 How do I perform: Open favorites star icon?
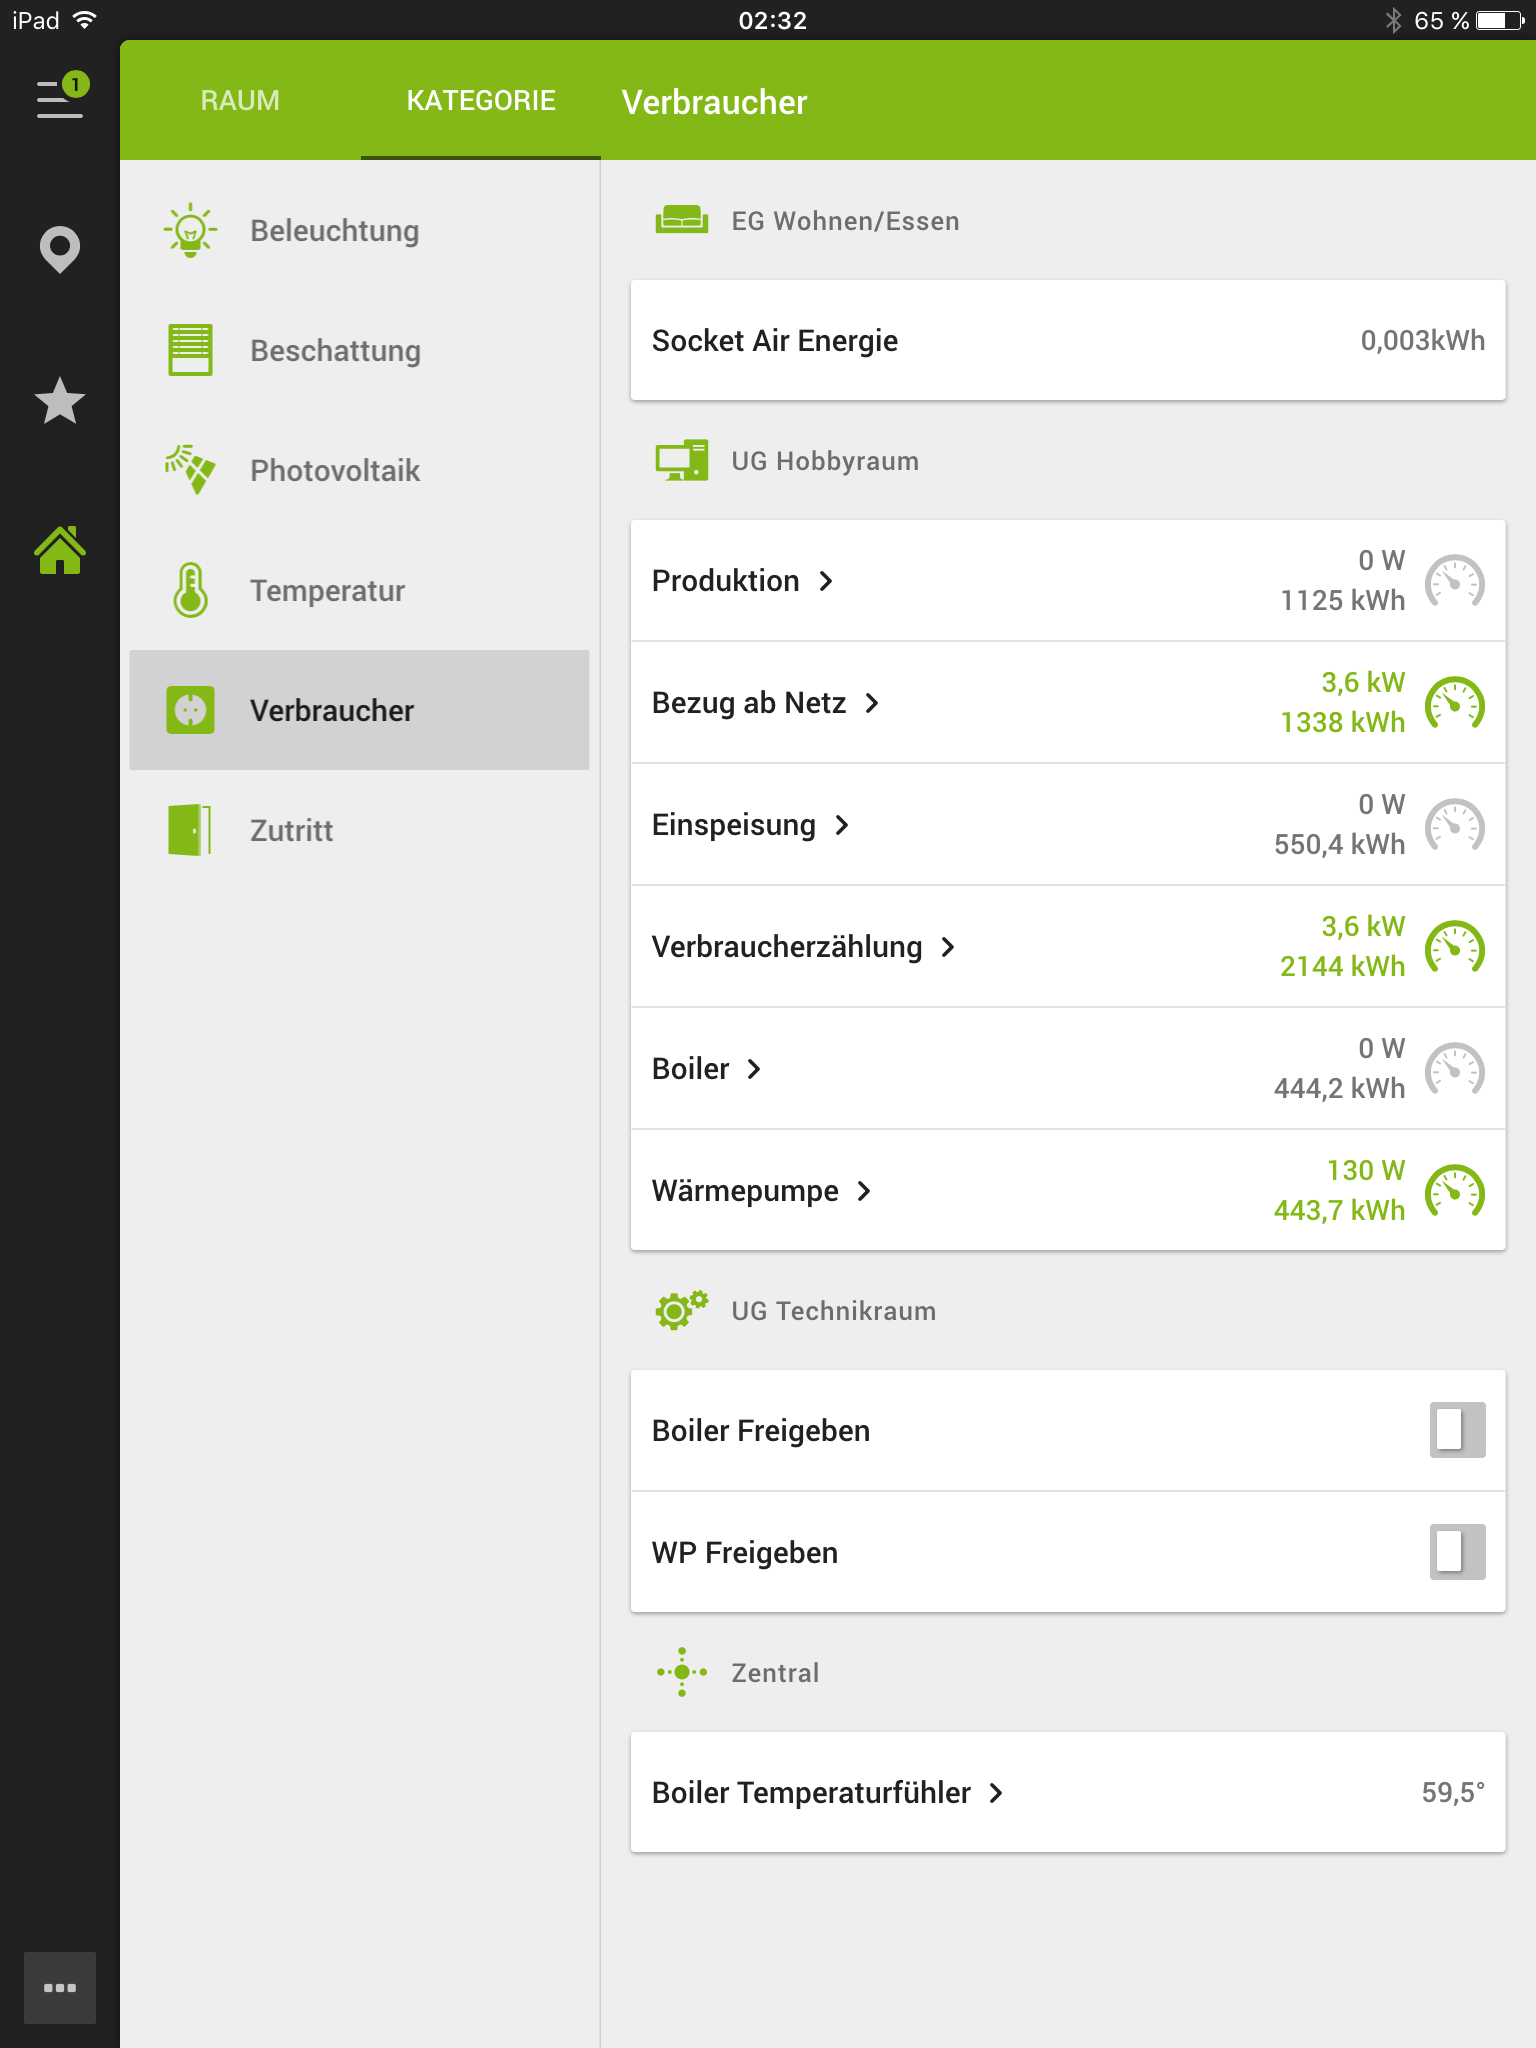coord(60,401)
